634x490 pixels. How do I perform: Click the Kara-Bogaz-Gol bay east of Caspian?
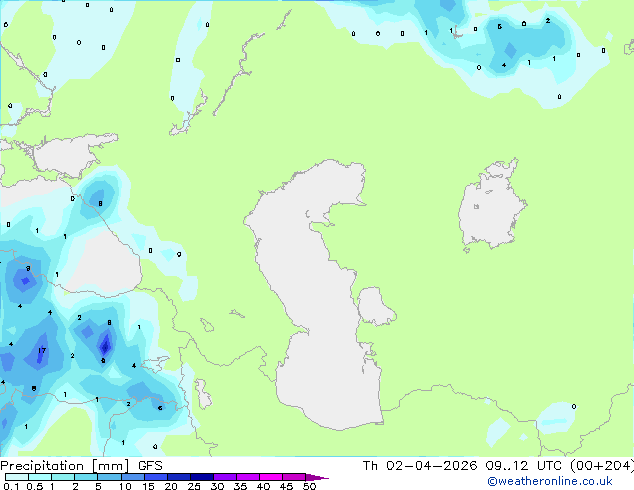[375, 306]
